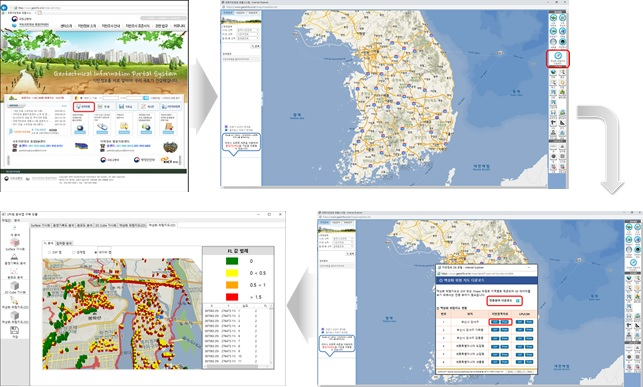Open the globe icon in the first homepage service card
Viewport: 643px width, 387px height.
pyautogui.click(x=80, y=128)
